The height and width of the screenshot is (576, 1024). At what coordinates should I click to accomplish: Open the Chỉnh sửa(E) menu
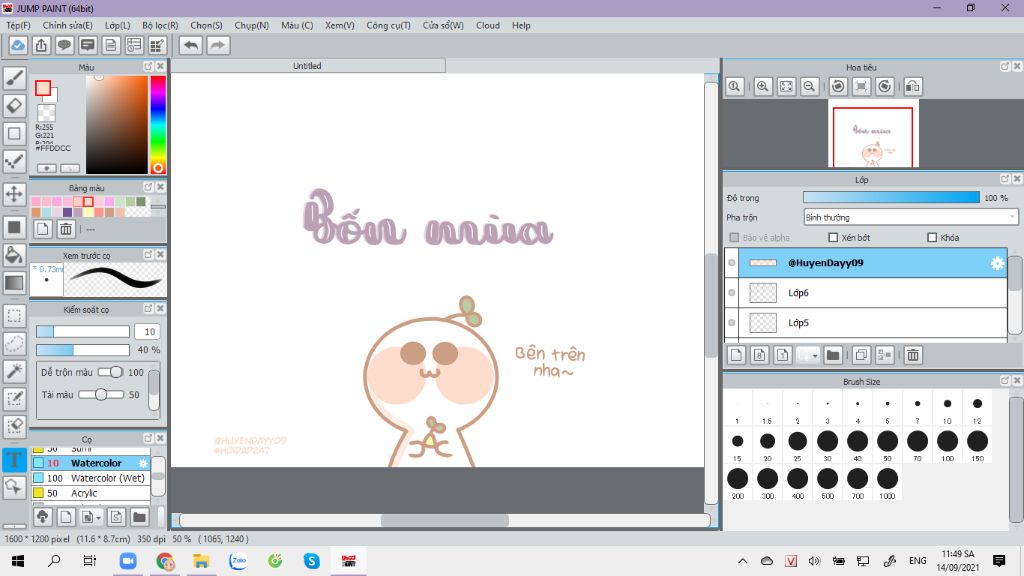[67, 25]
